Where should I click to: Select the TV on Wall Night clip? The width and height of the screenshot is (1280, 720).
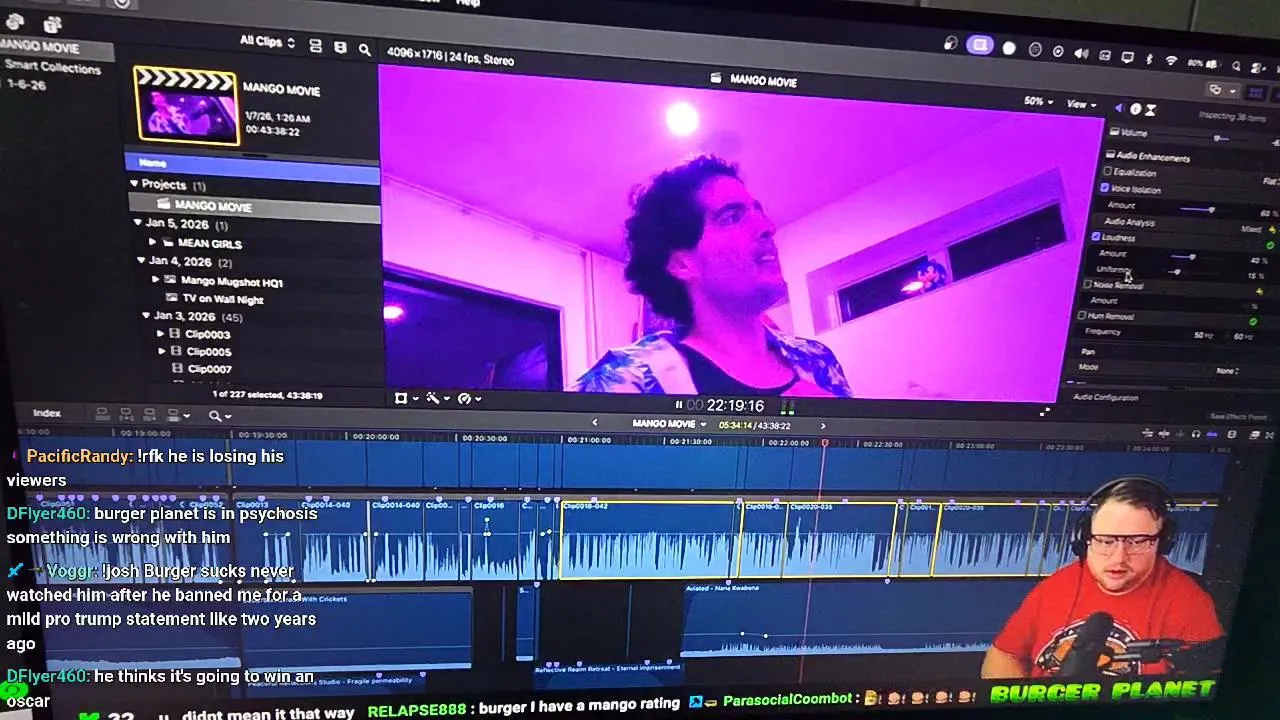(222, 299)
